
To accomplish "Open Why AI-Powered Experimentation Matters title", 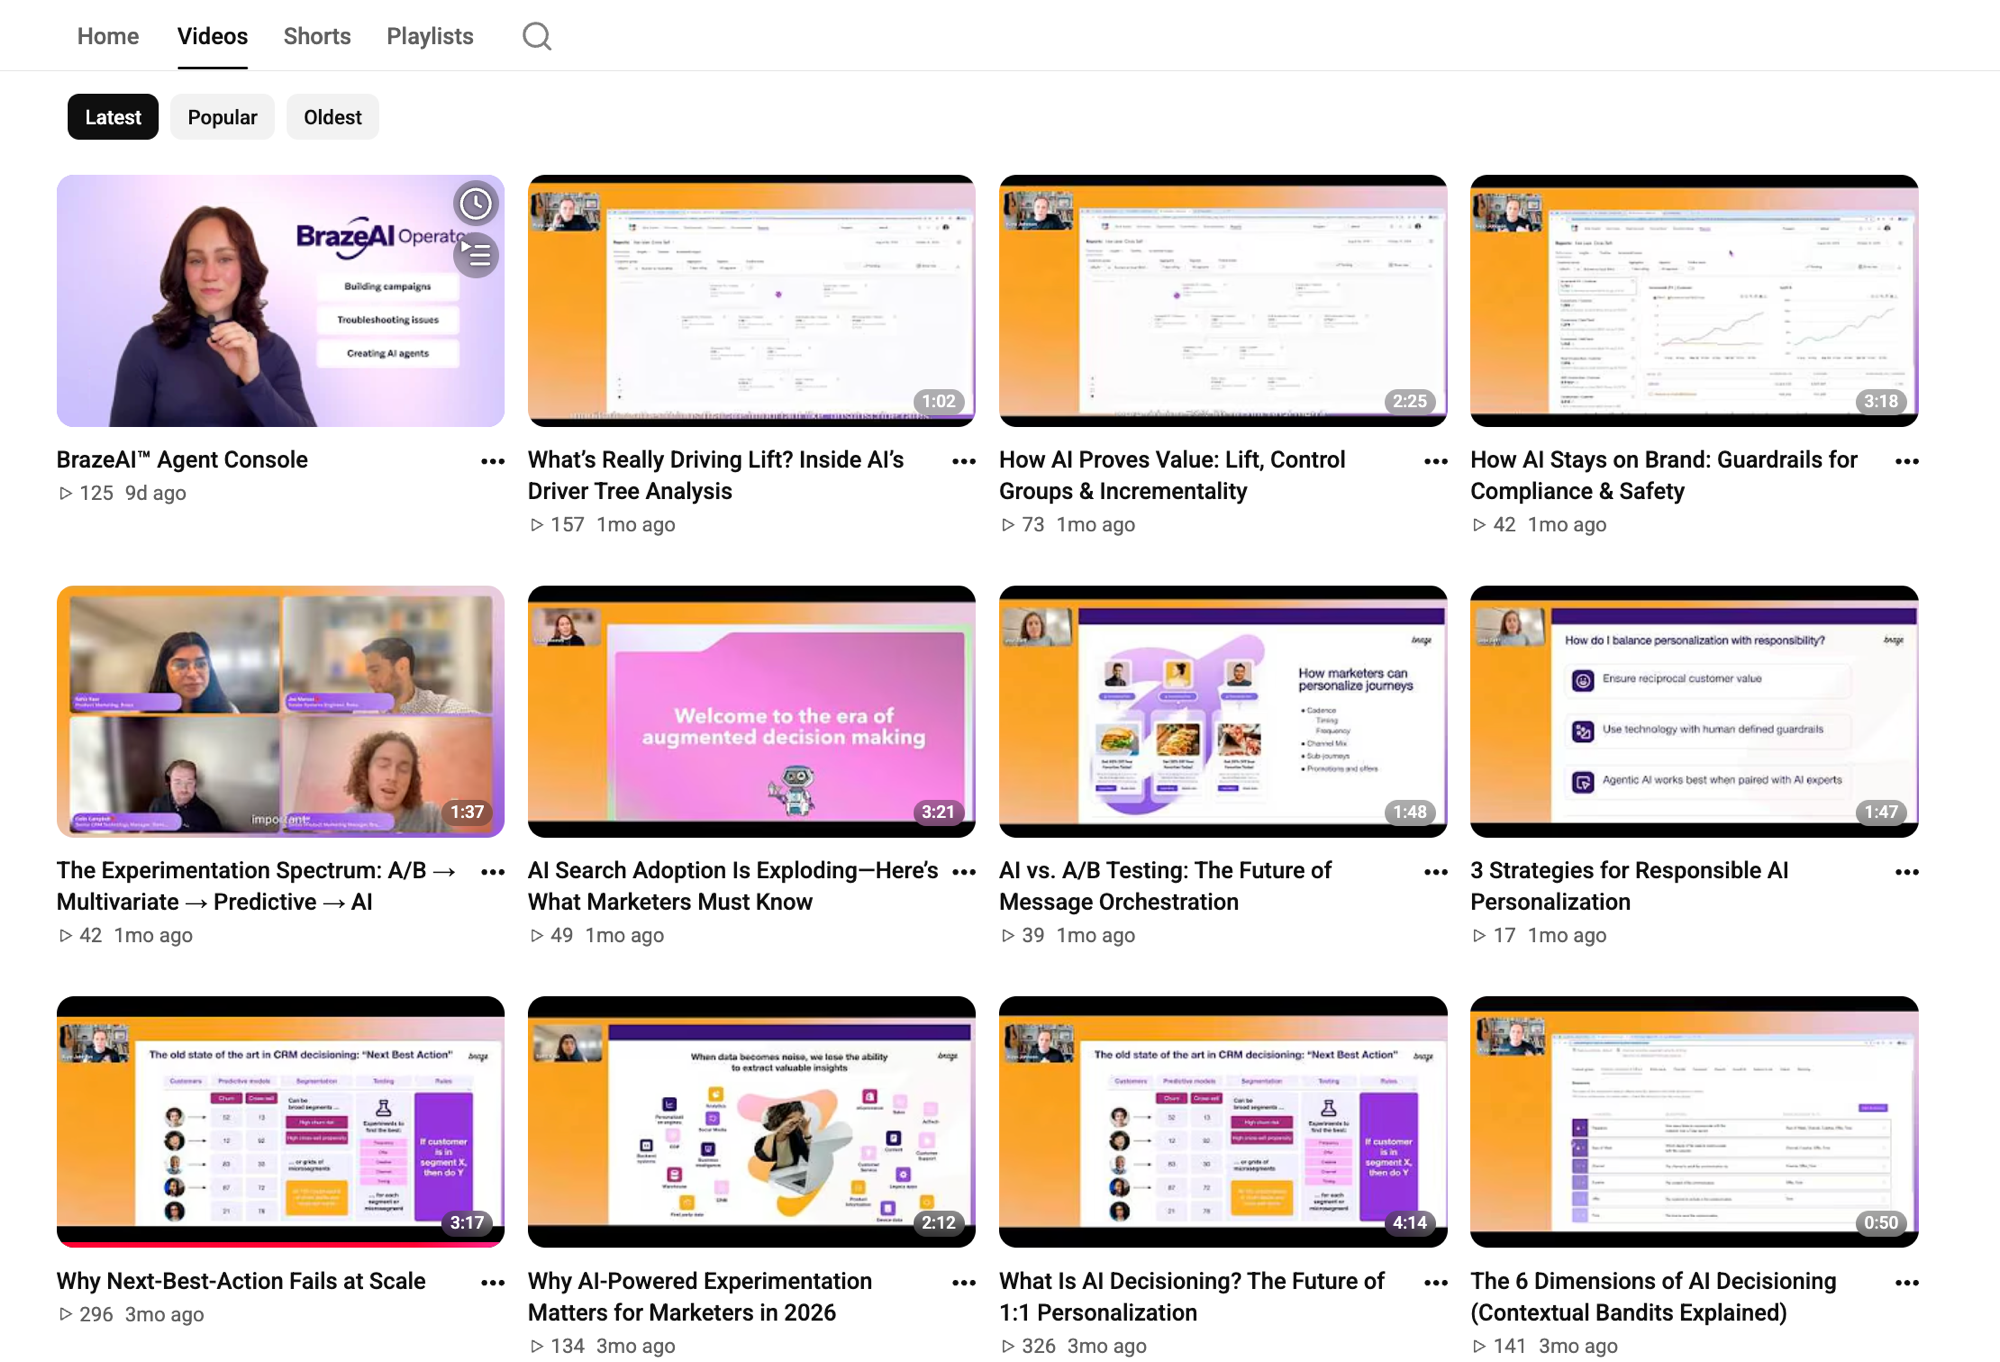I will click(700, 1297).
